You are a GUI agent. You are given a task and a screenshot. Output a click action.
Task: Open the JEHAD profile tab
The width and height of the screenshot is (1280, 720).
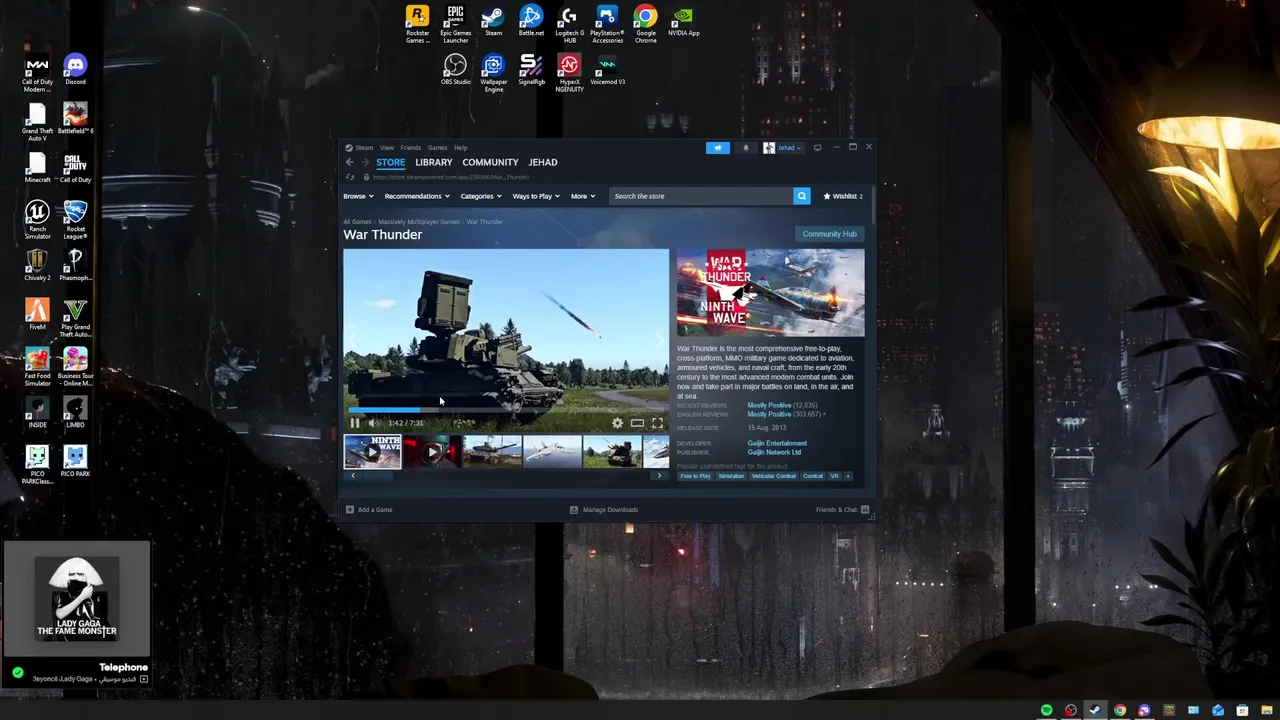(543, 162)
